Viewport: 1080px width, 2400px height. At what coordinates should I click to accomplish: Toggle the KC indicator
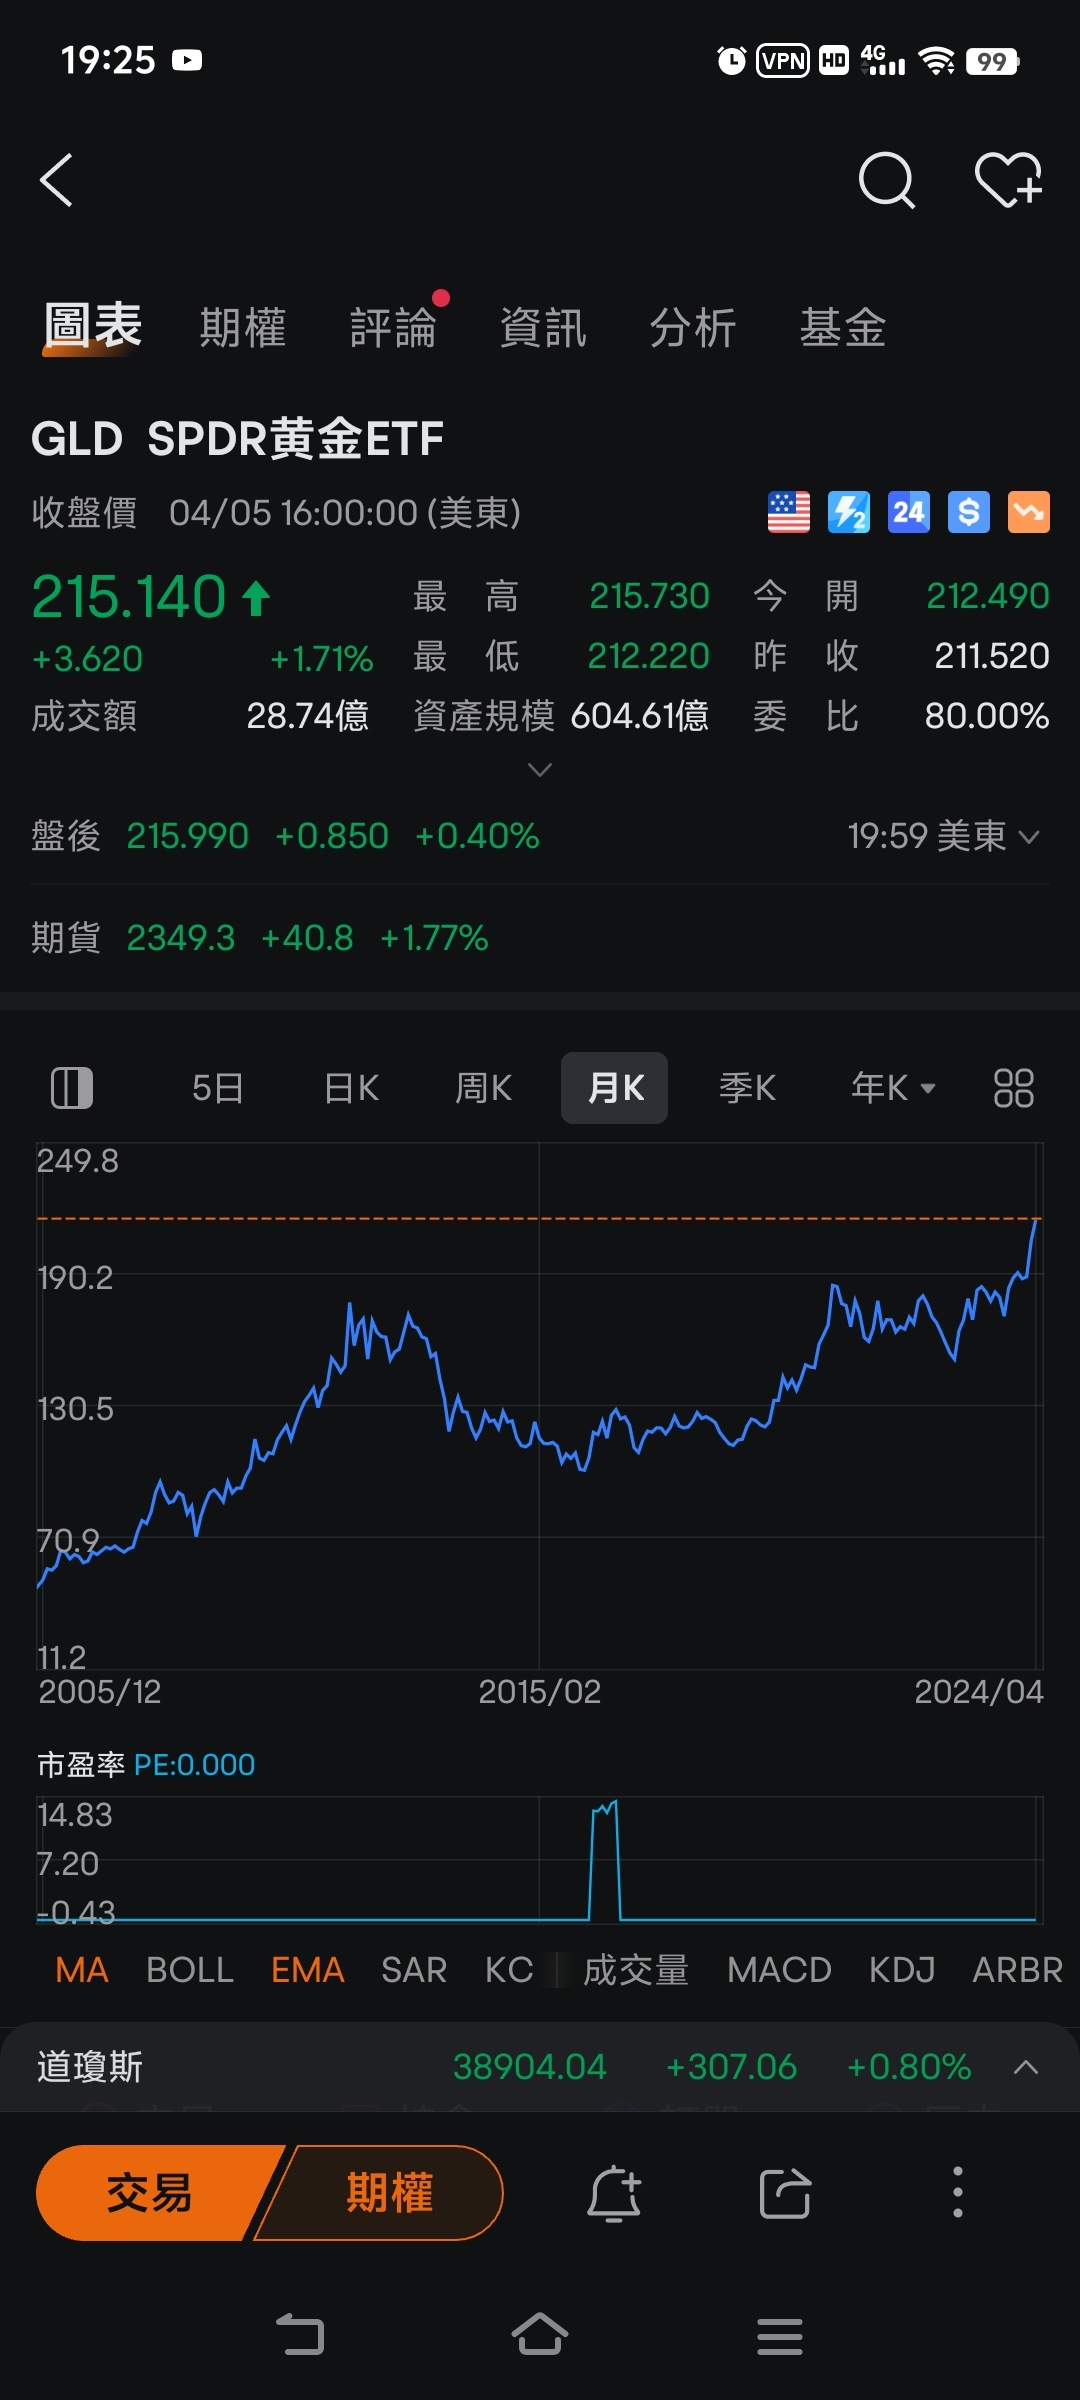click(509, 1970)
